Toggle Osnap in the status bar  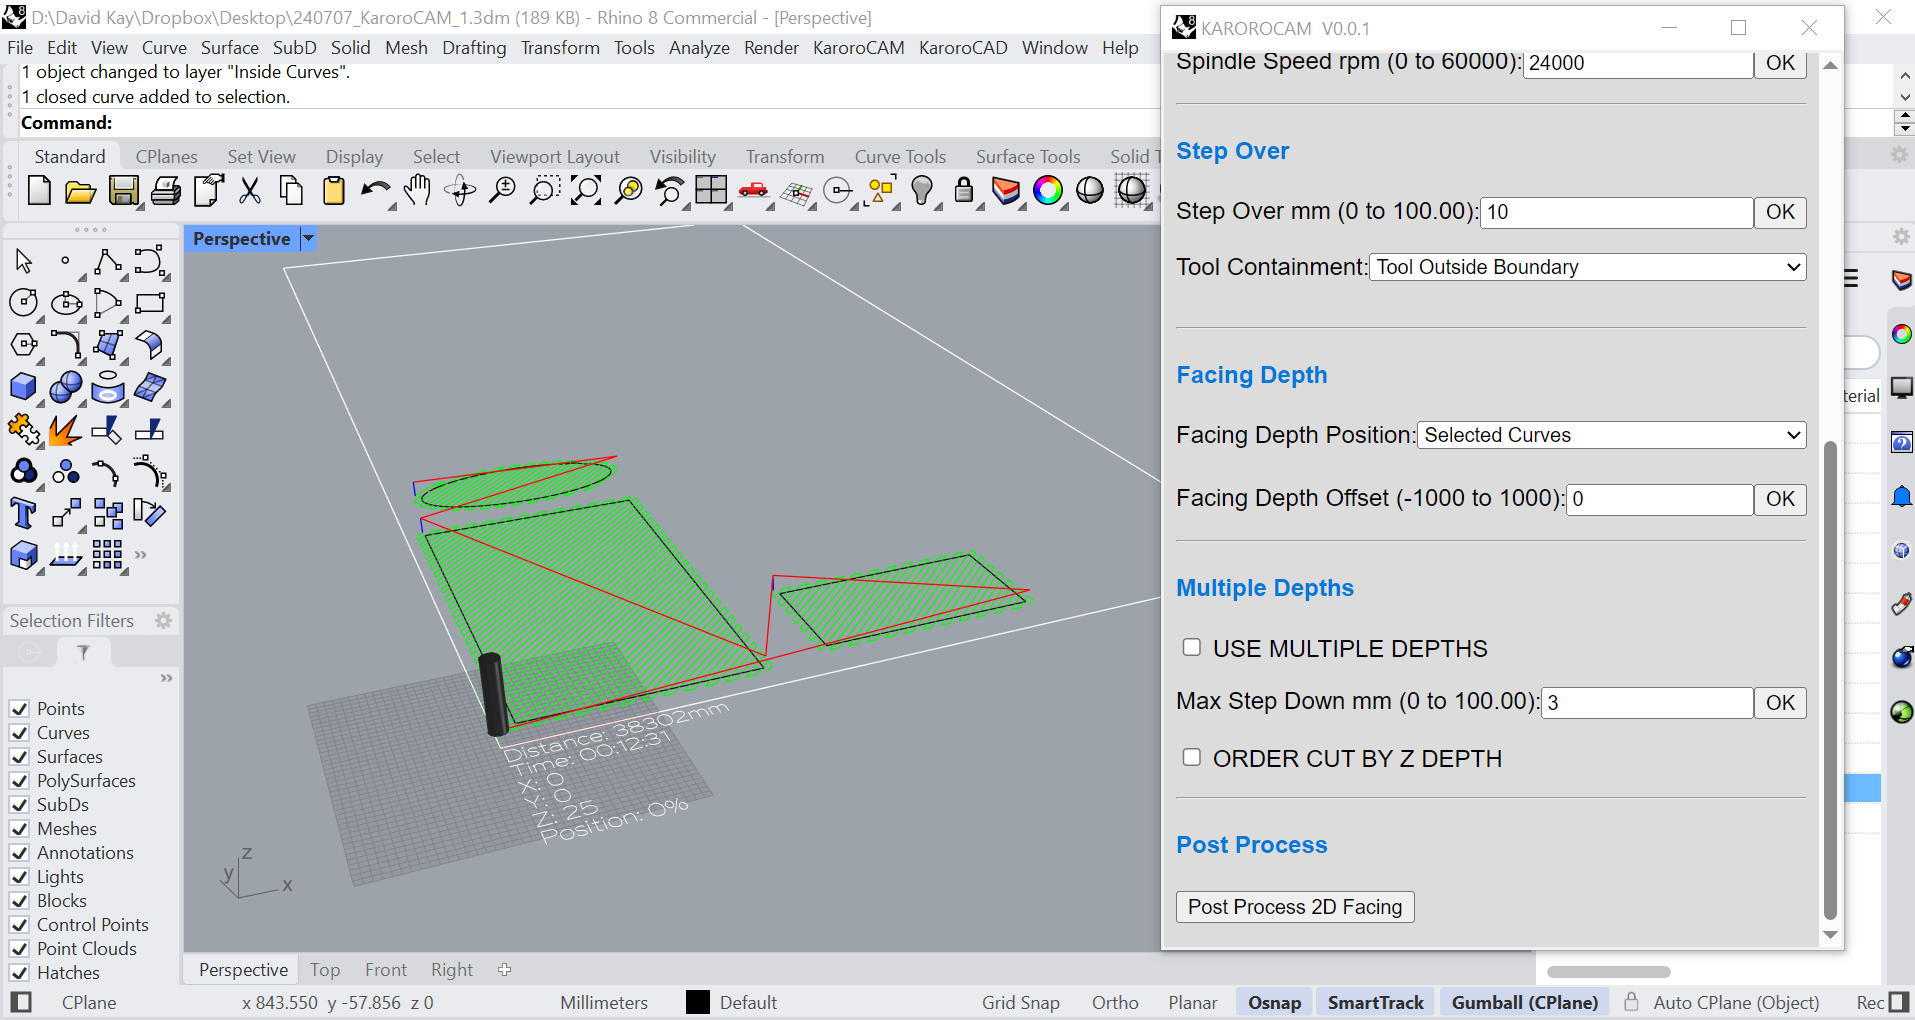tap(1274, 1002)
